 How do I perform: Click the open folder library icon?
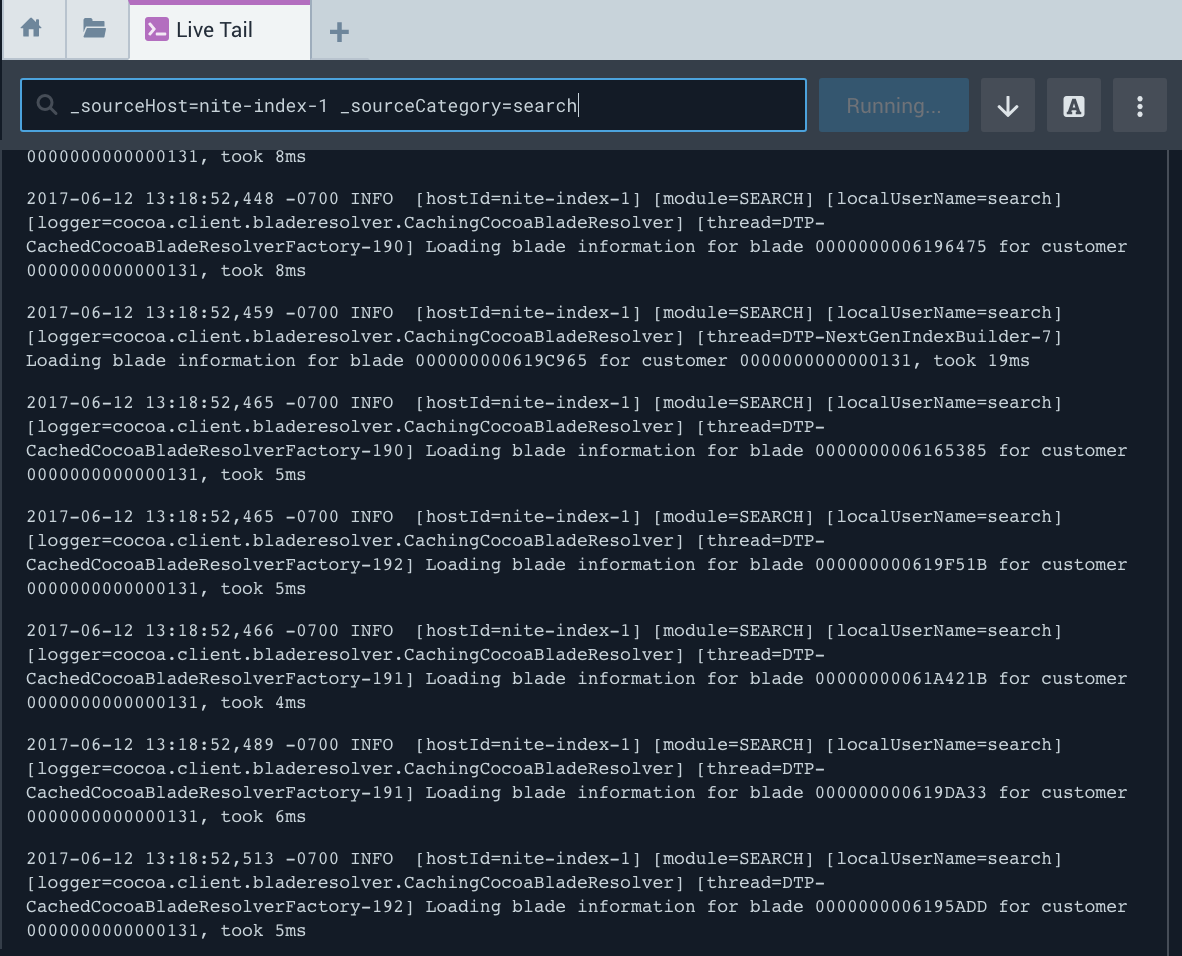coord(96,29)
